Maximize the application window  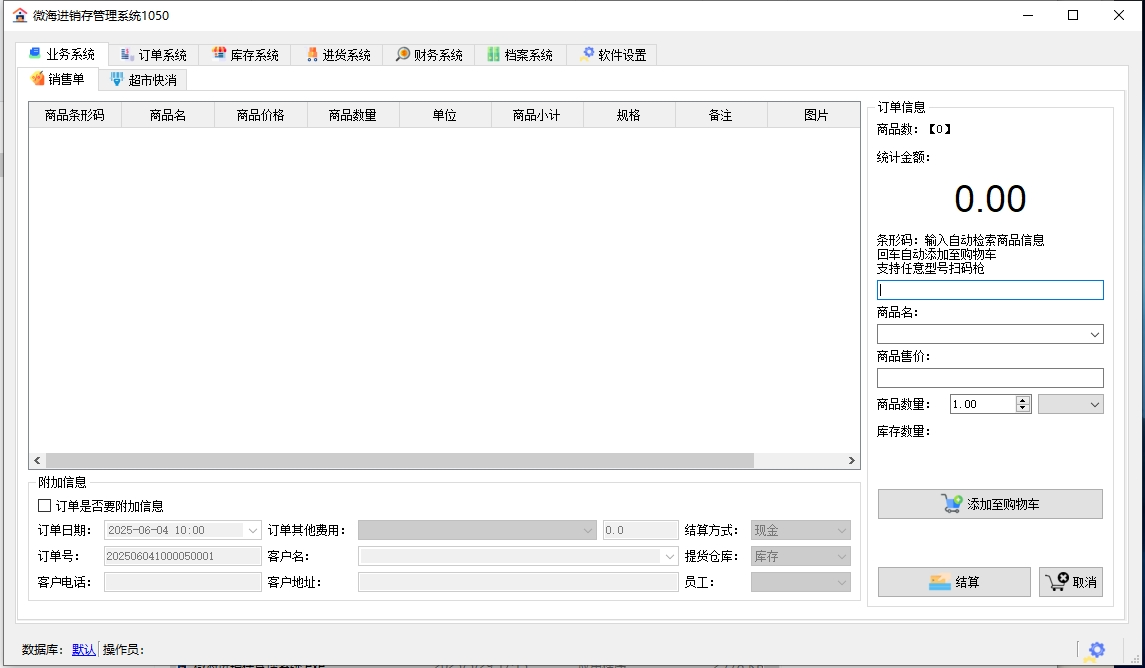[1073, 15]
